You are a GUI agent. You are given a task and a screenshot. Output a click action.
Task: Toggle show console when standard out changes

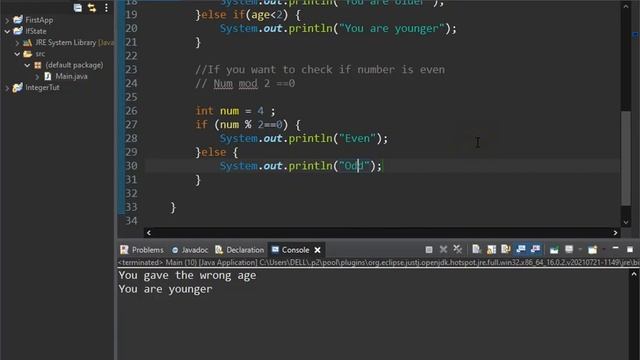(521, 249)
